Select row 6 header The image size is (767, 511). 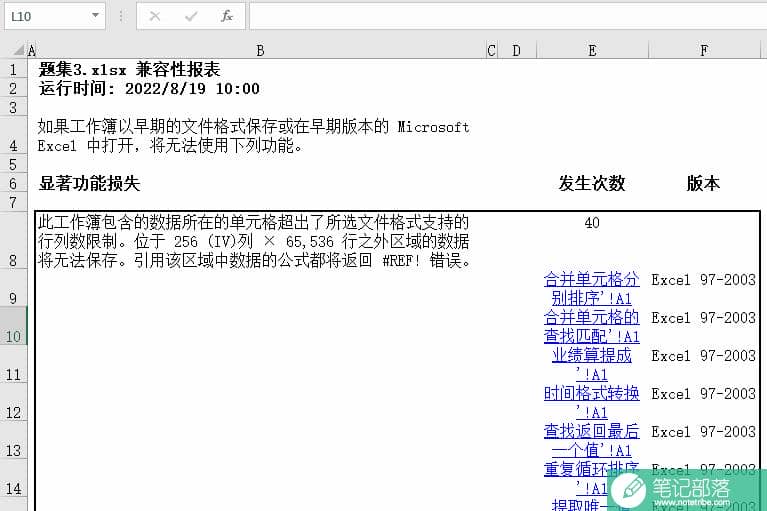tap(13, 184)
